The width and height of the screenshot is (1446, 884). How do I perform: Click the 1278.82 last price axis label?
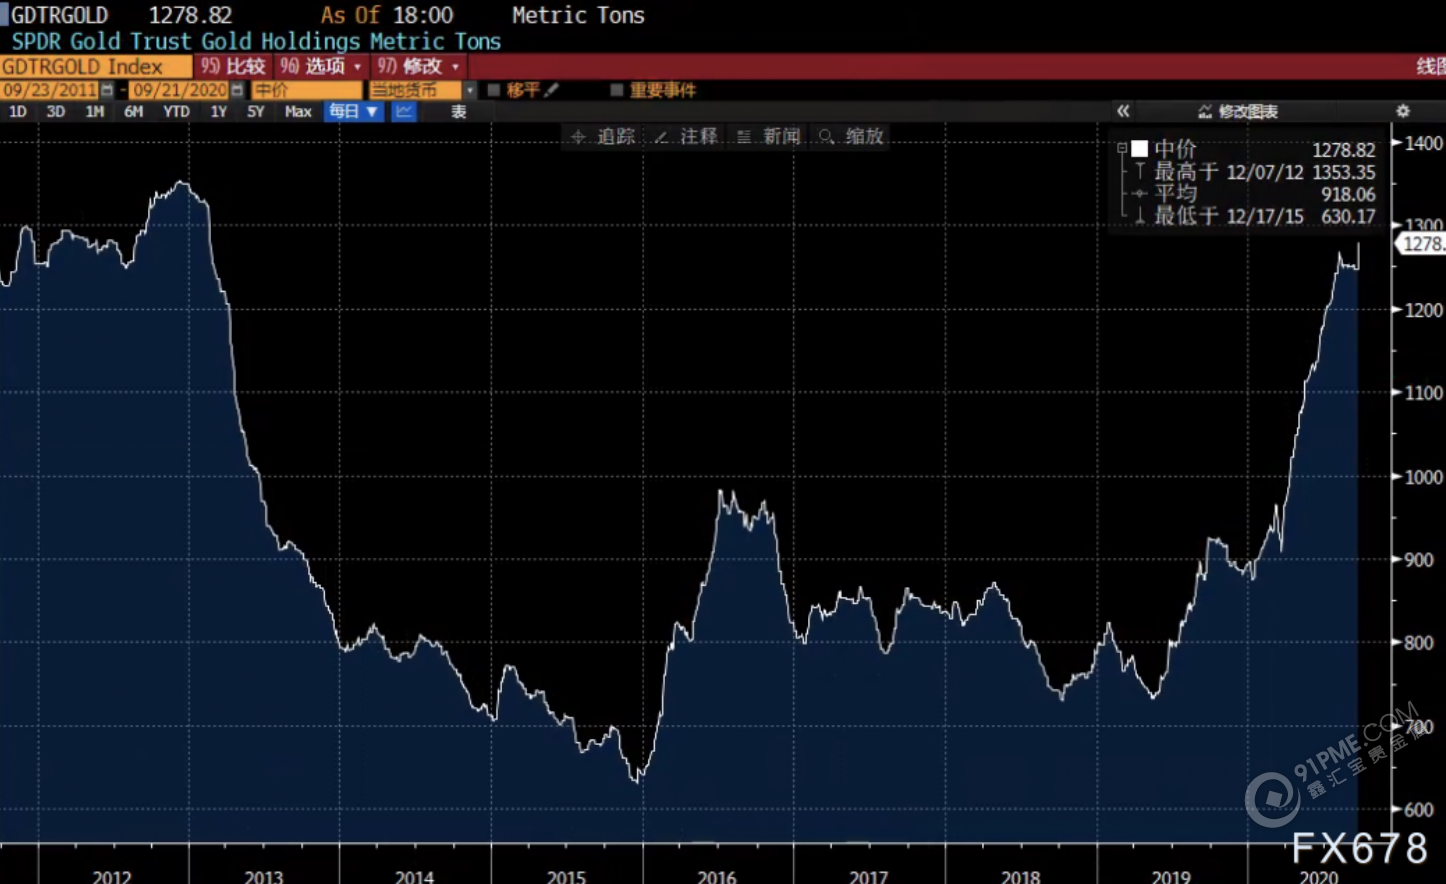pos(1420,244)
